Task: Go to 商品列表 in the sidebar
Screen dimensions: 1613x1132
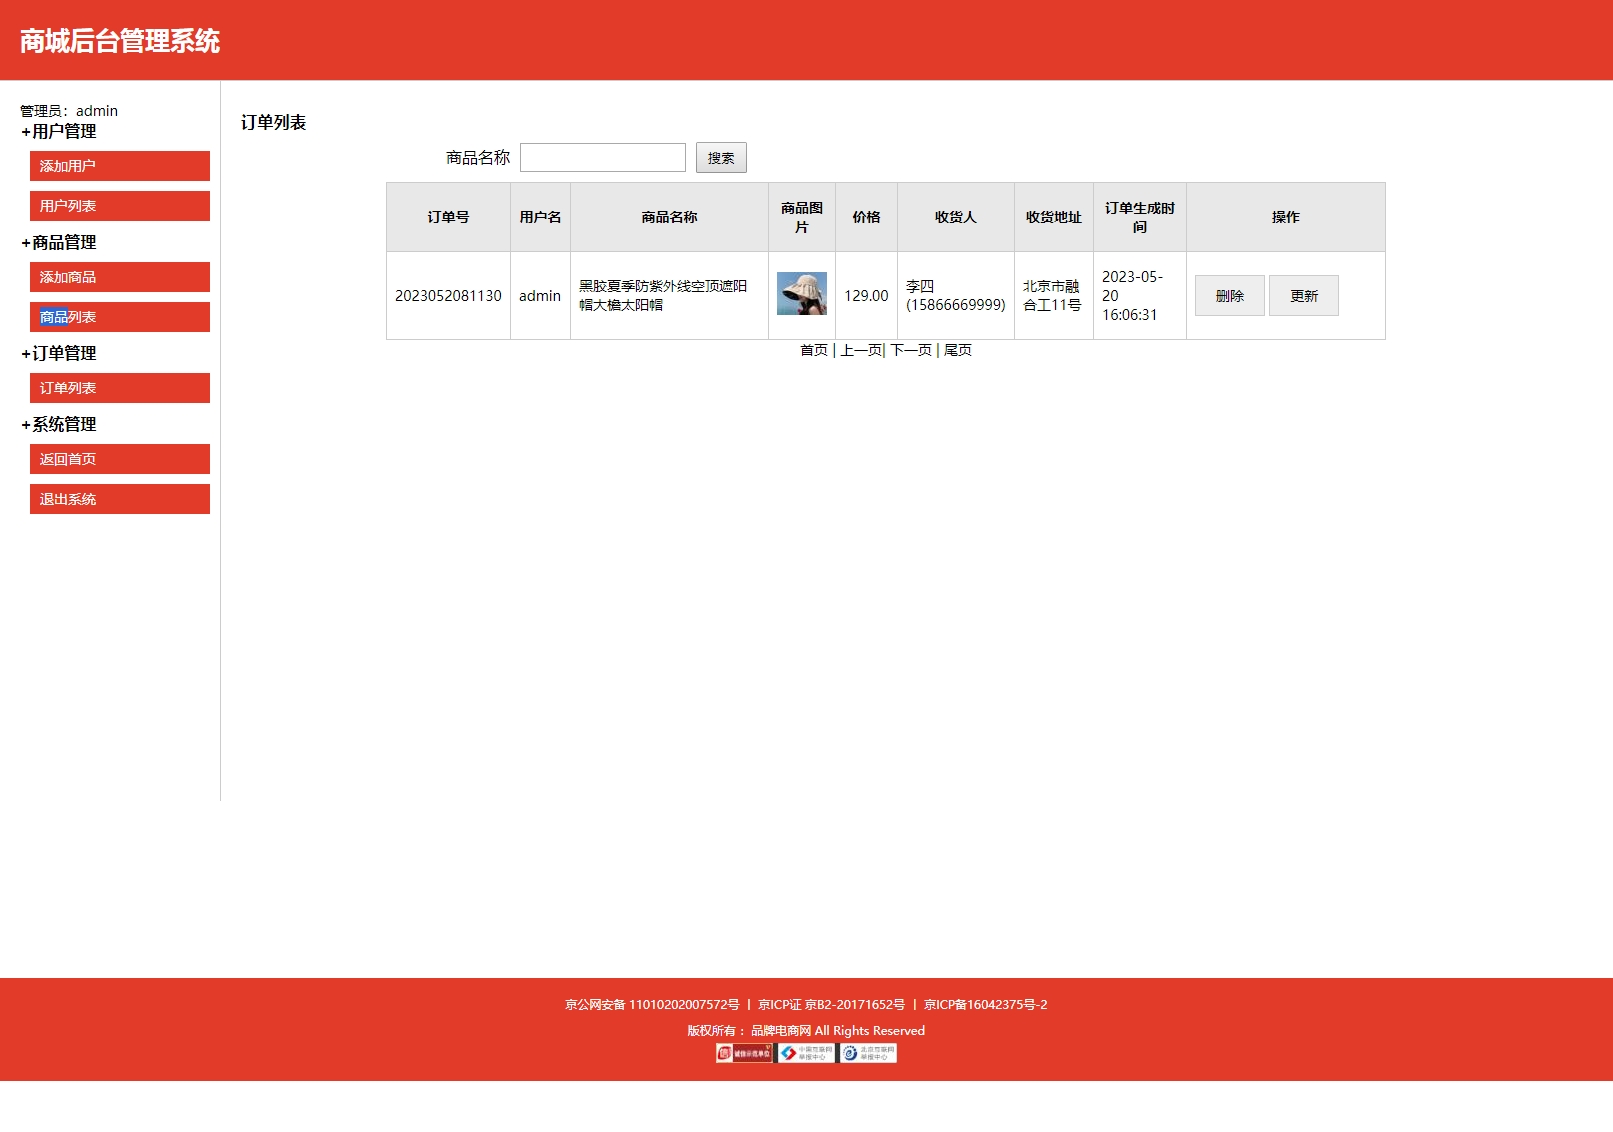Action: 119,317
